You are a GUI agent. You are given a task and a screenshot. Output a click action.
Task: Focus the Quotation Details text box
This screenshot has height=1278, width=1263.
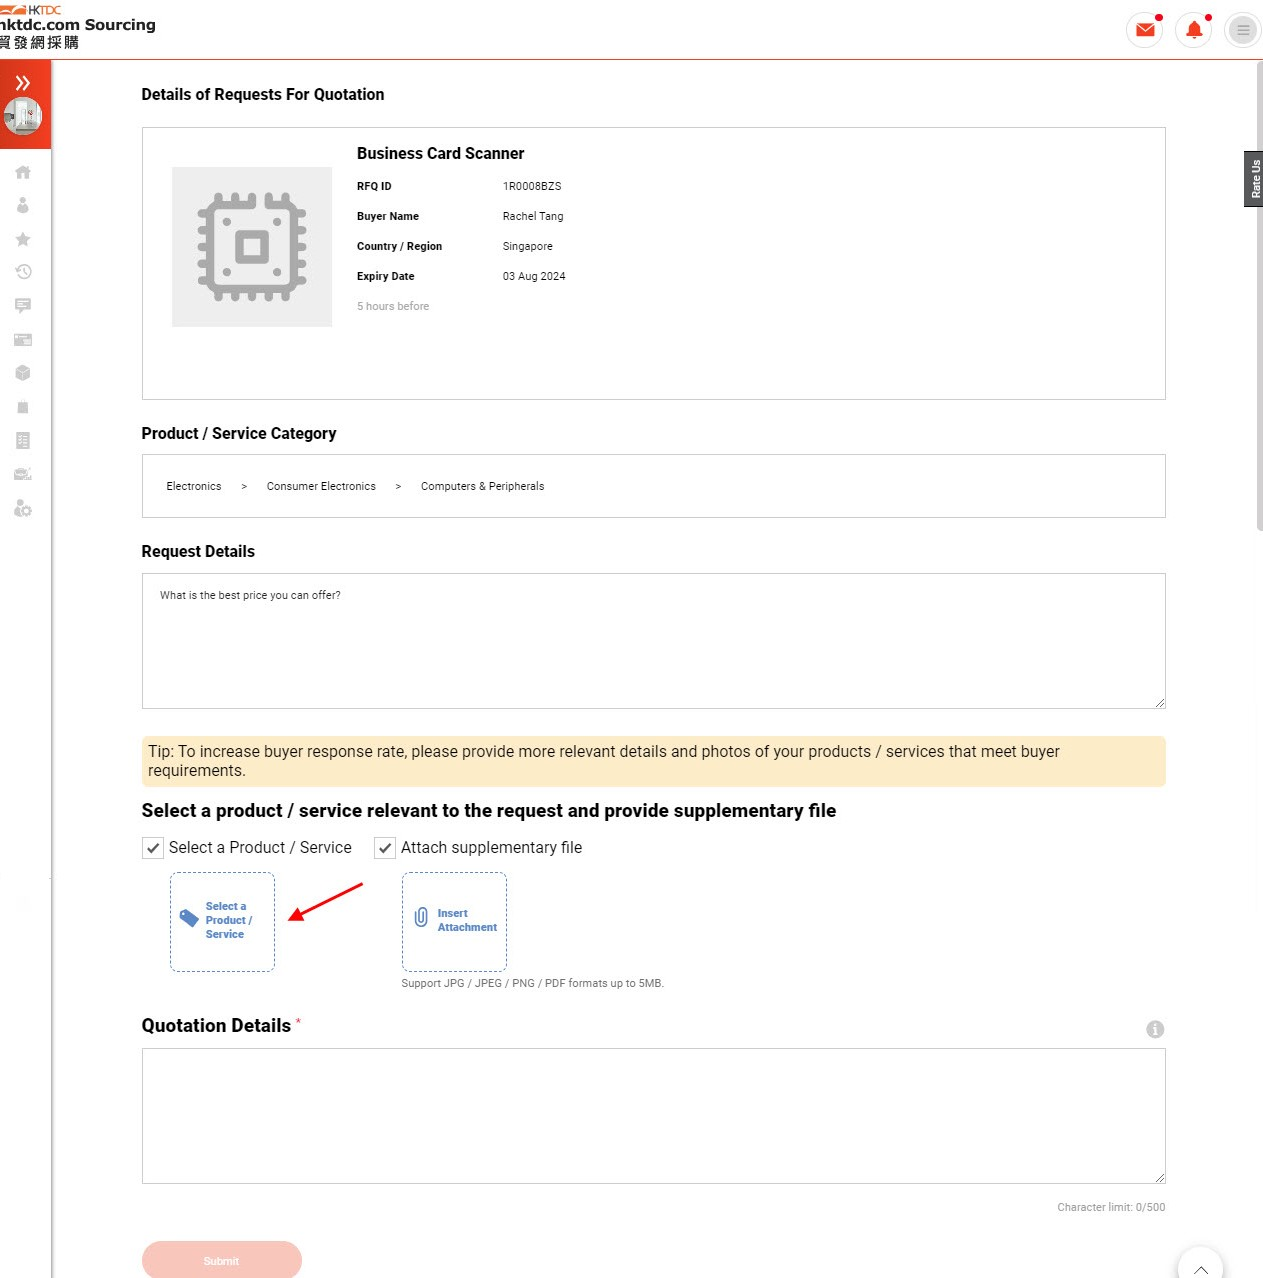coord(654,1116)
